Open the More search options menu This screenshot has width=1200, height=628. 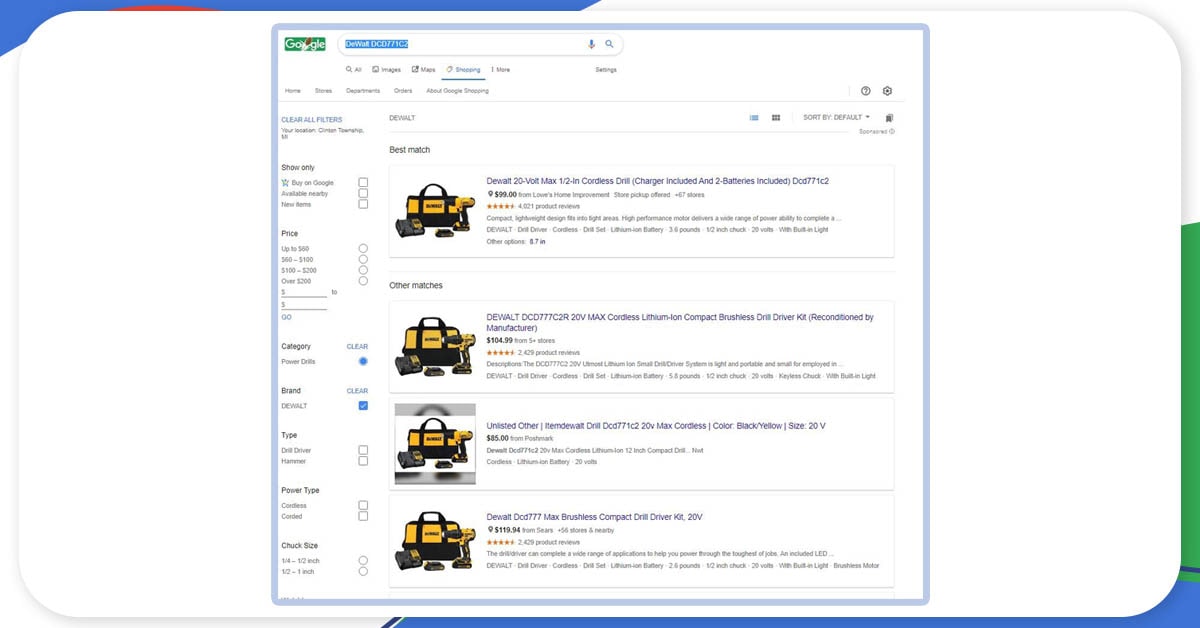[500, 70]
